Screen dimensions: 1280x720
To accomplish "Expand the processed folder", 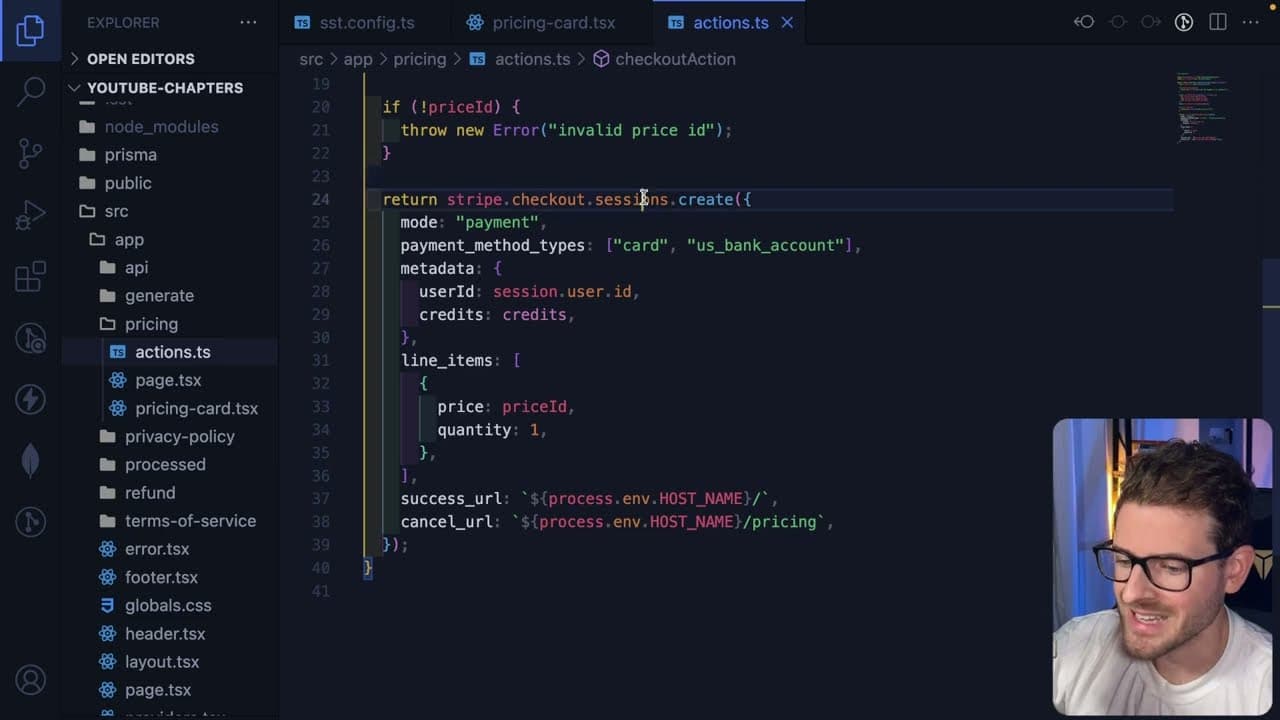I will click(165, 465).
